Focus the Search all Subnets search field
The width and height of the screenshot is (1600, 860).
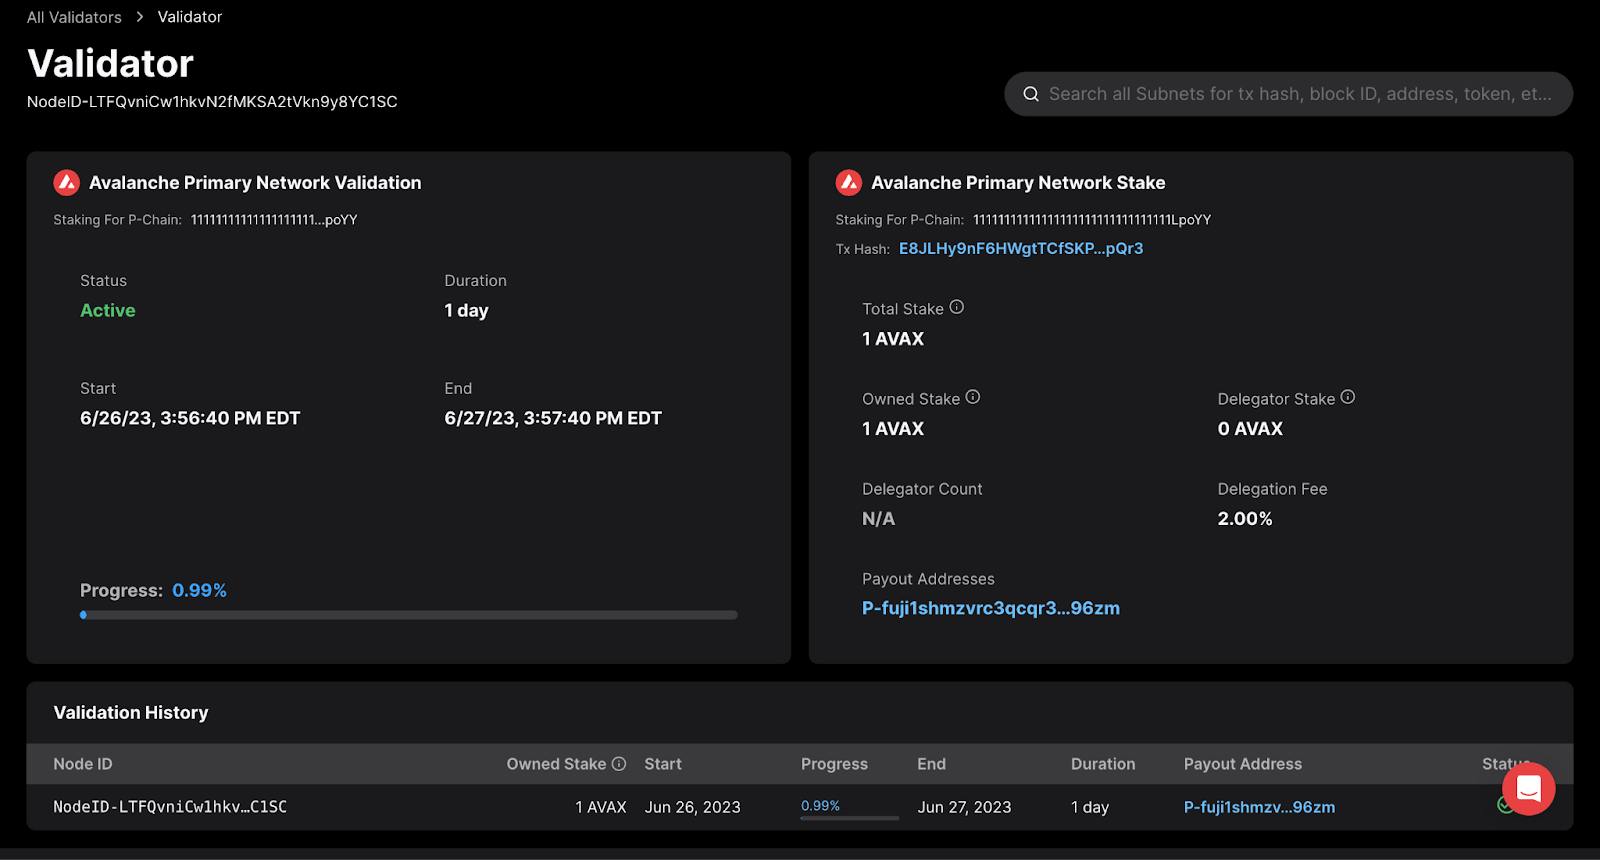click(x=1288, y=94)
